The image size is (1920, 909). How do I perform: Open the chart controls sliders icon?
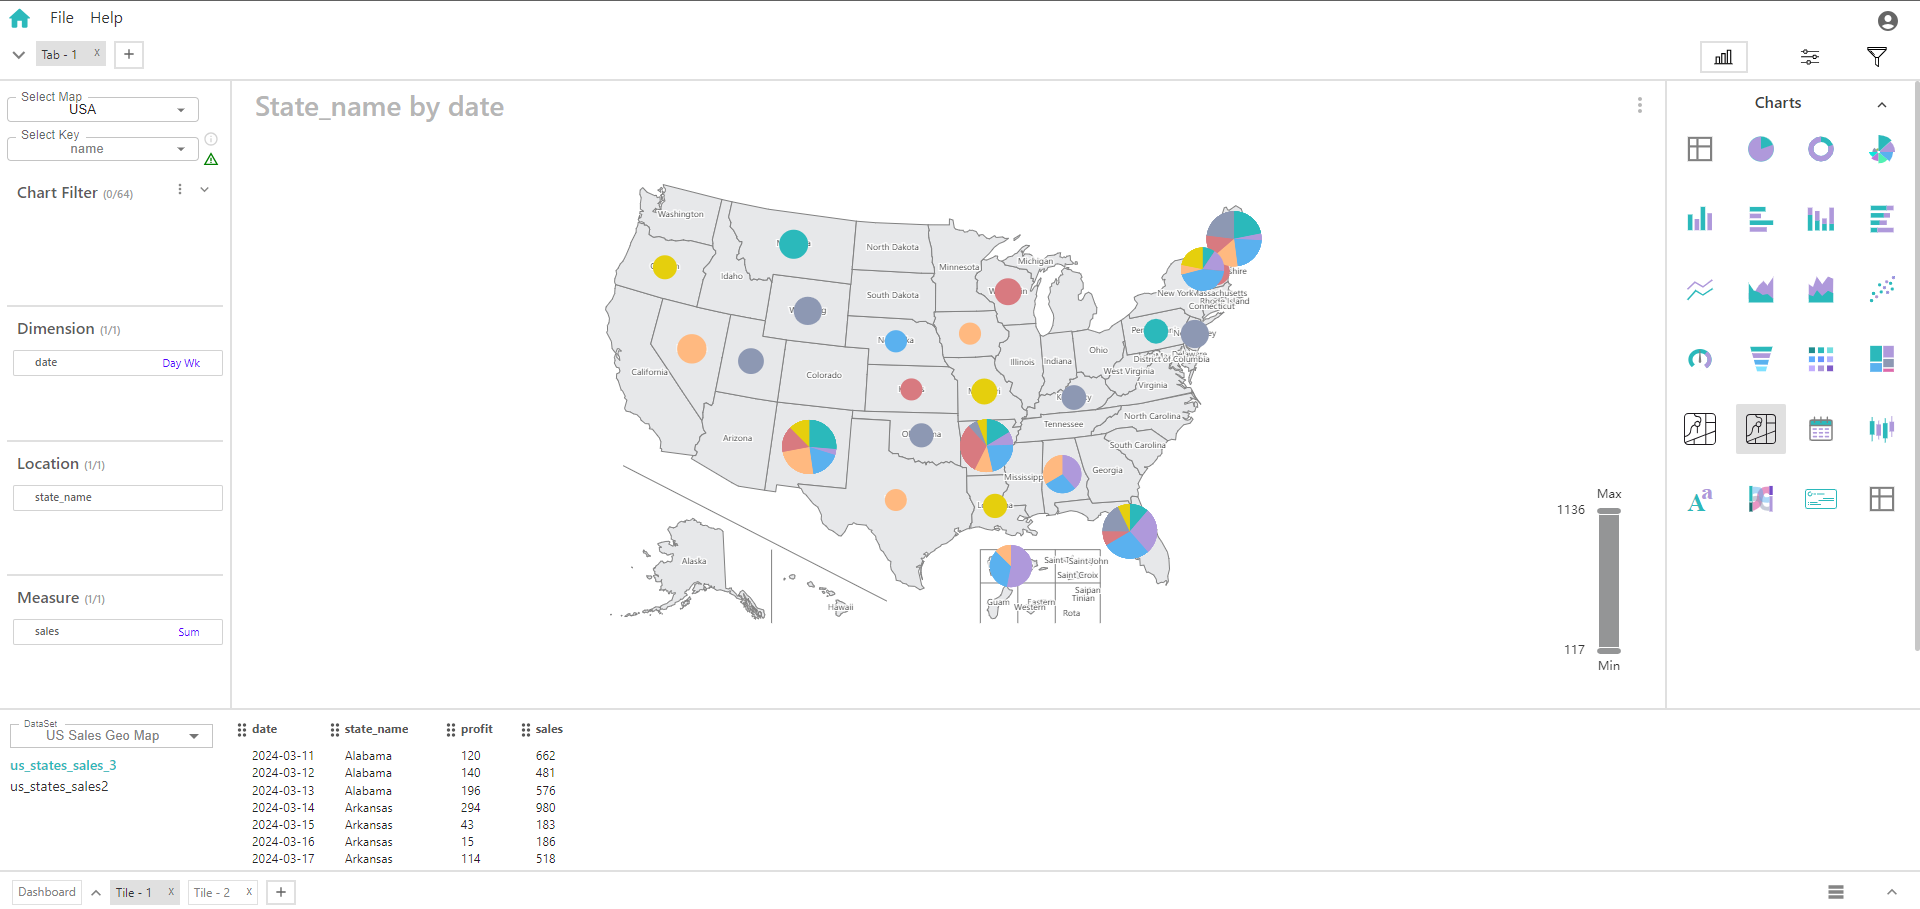tap(1809, 57)
